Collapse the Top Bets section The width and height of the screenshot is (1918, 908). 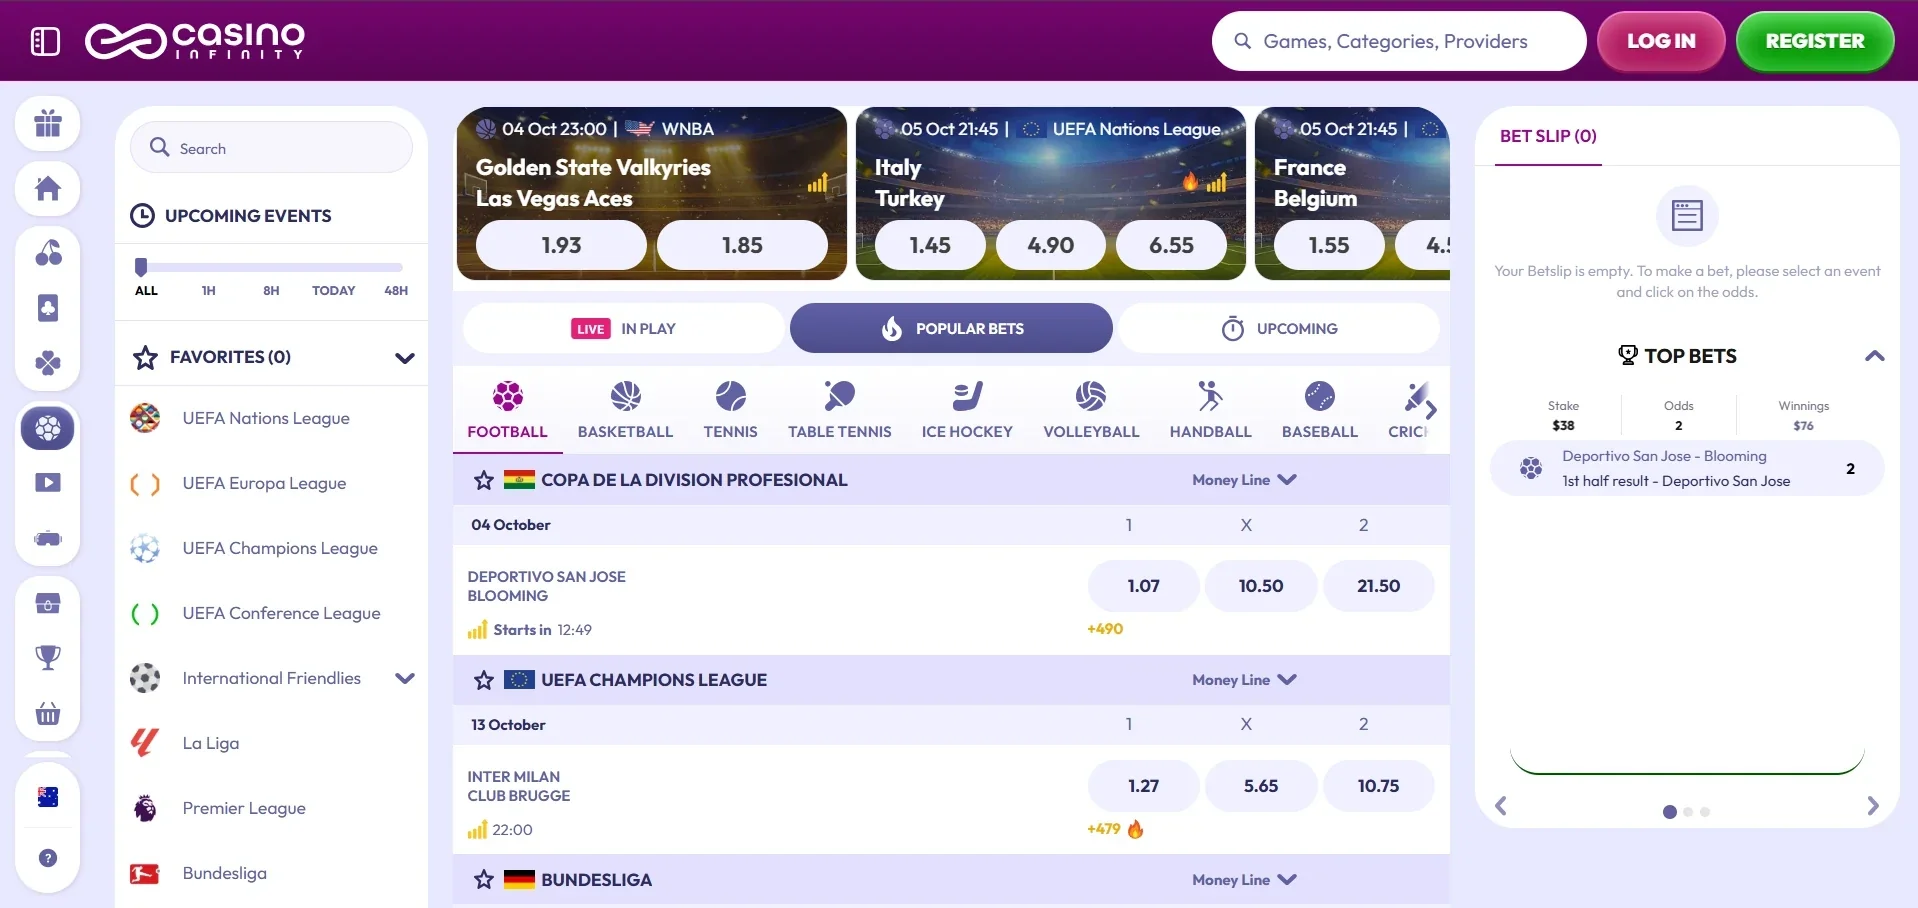pyautogui.click(x=1875, y=356)
